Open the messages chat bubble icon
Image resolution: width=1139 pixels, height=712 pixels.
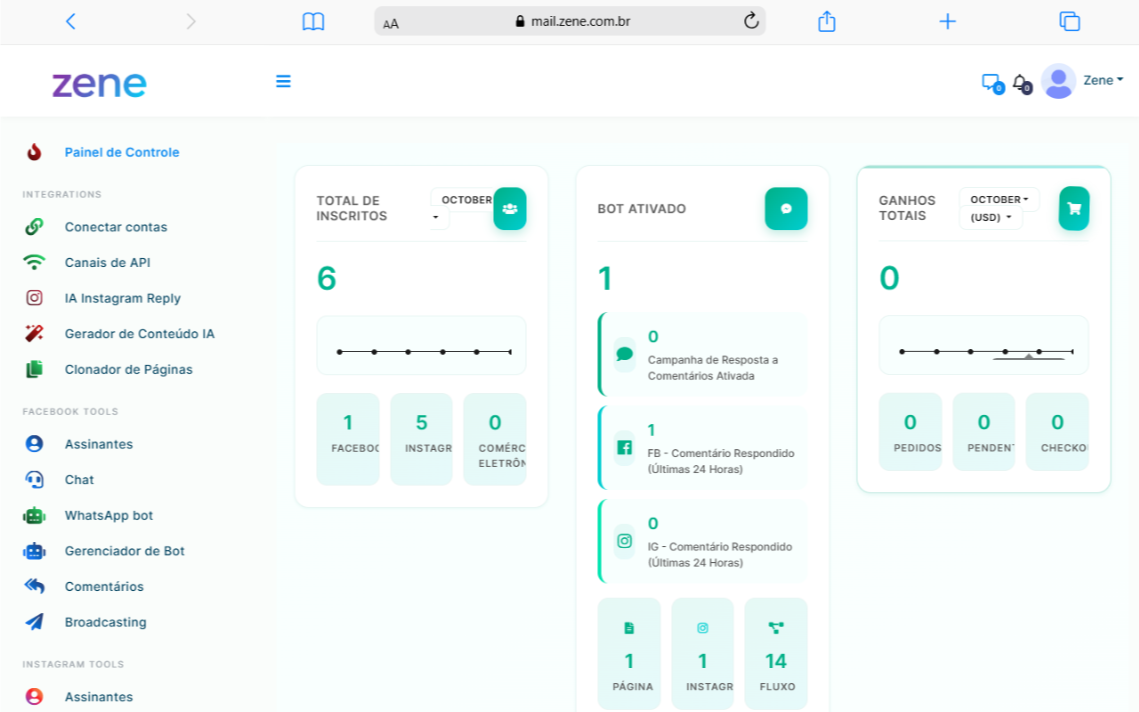(x=990, y=82)
